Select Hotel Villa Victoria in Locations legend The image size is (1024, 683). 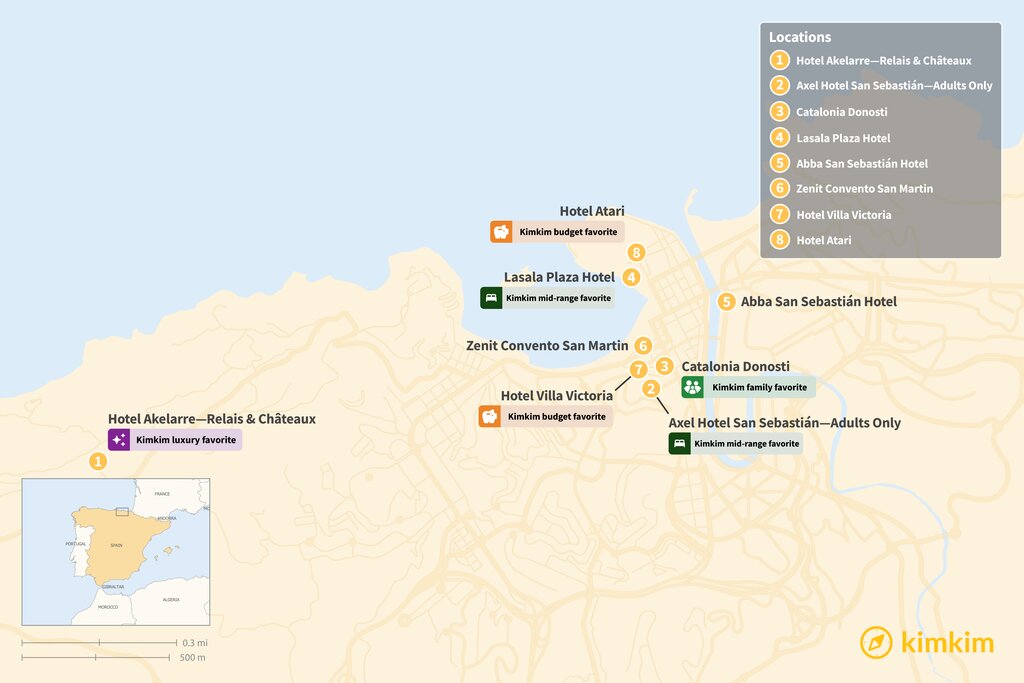tap(843, 214)
